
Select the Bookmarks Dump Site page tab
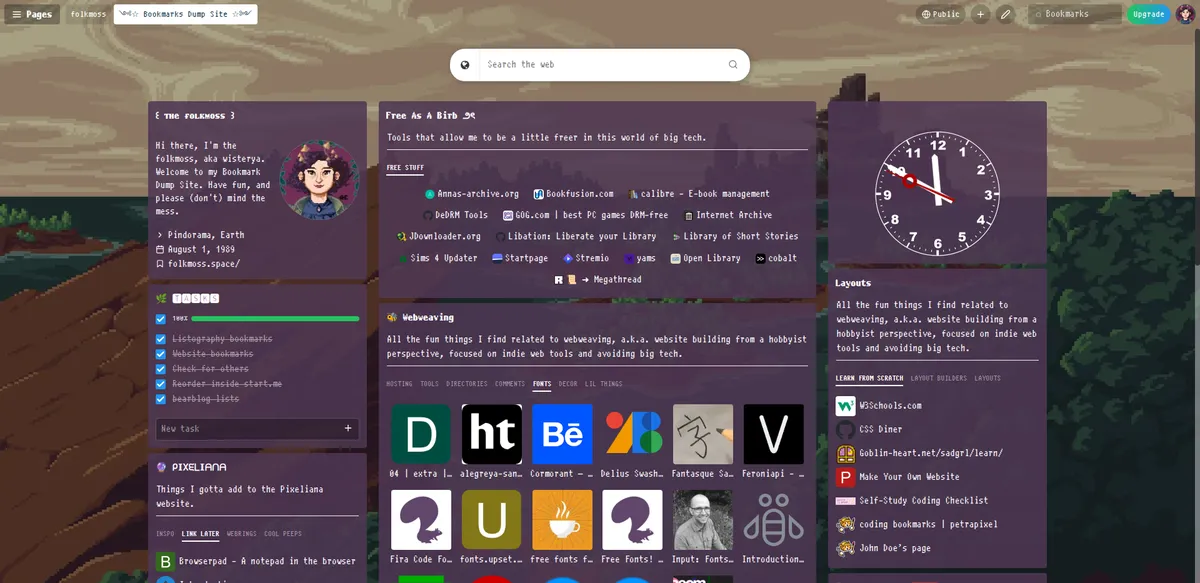[x=185, y=15]
